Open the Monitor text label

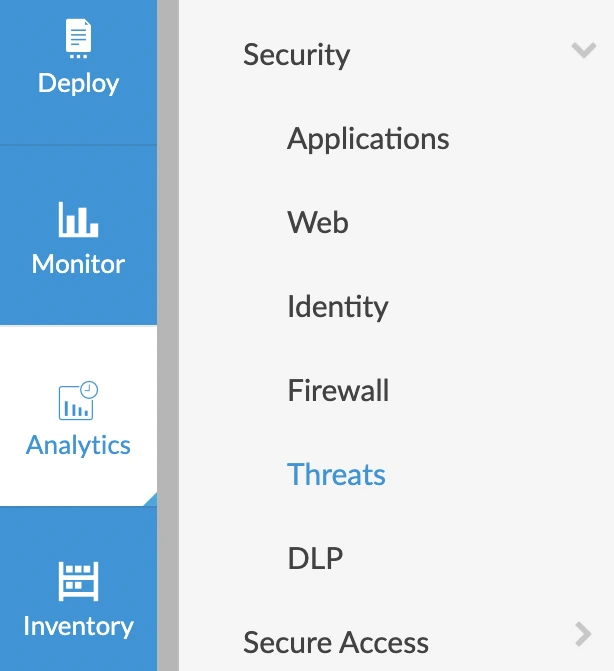tap(78, 264)
